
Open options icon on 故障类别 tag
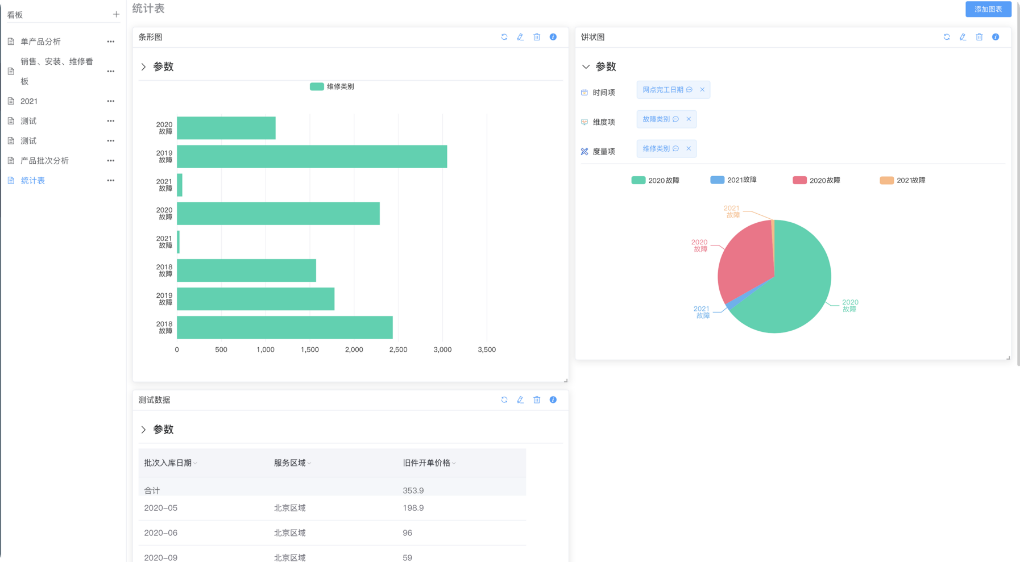[x=676, y=119]
